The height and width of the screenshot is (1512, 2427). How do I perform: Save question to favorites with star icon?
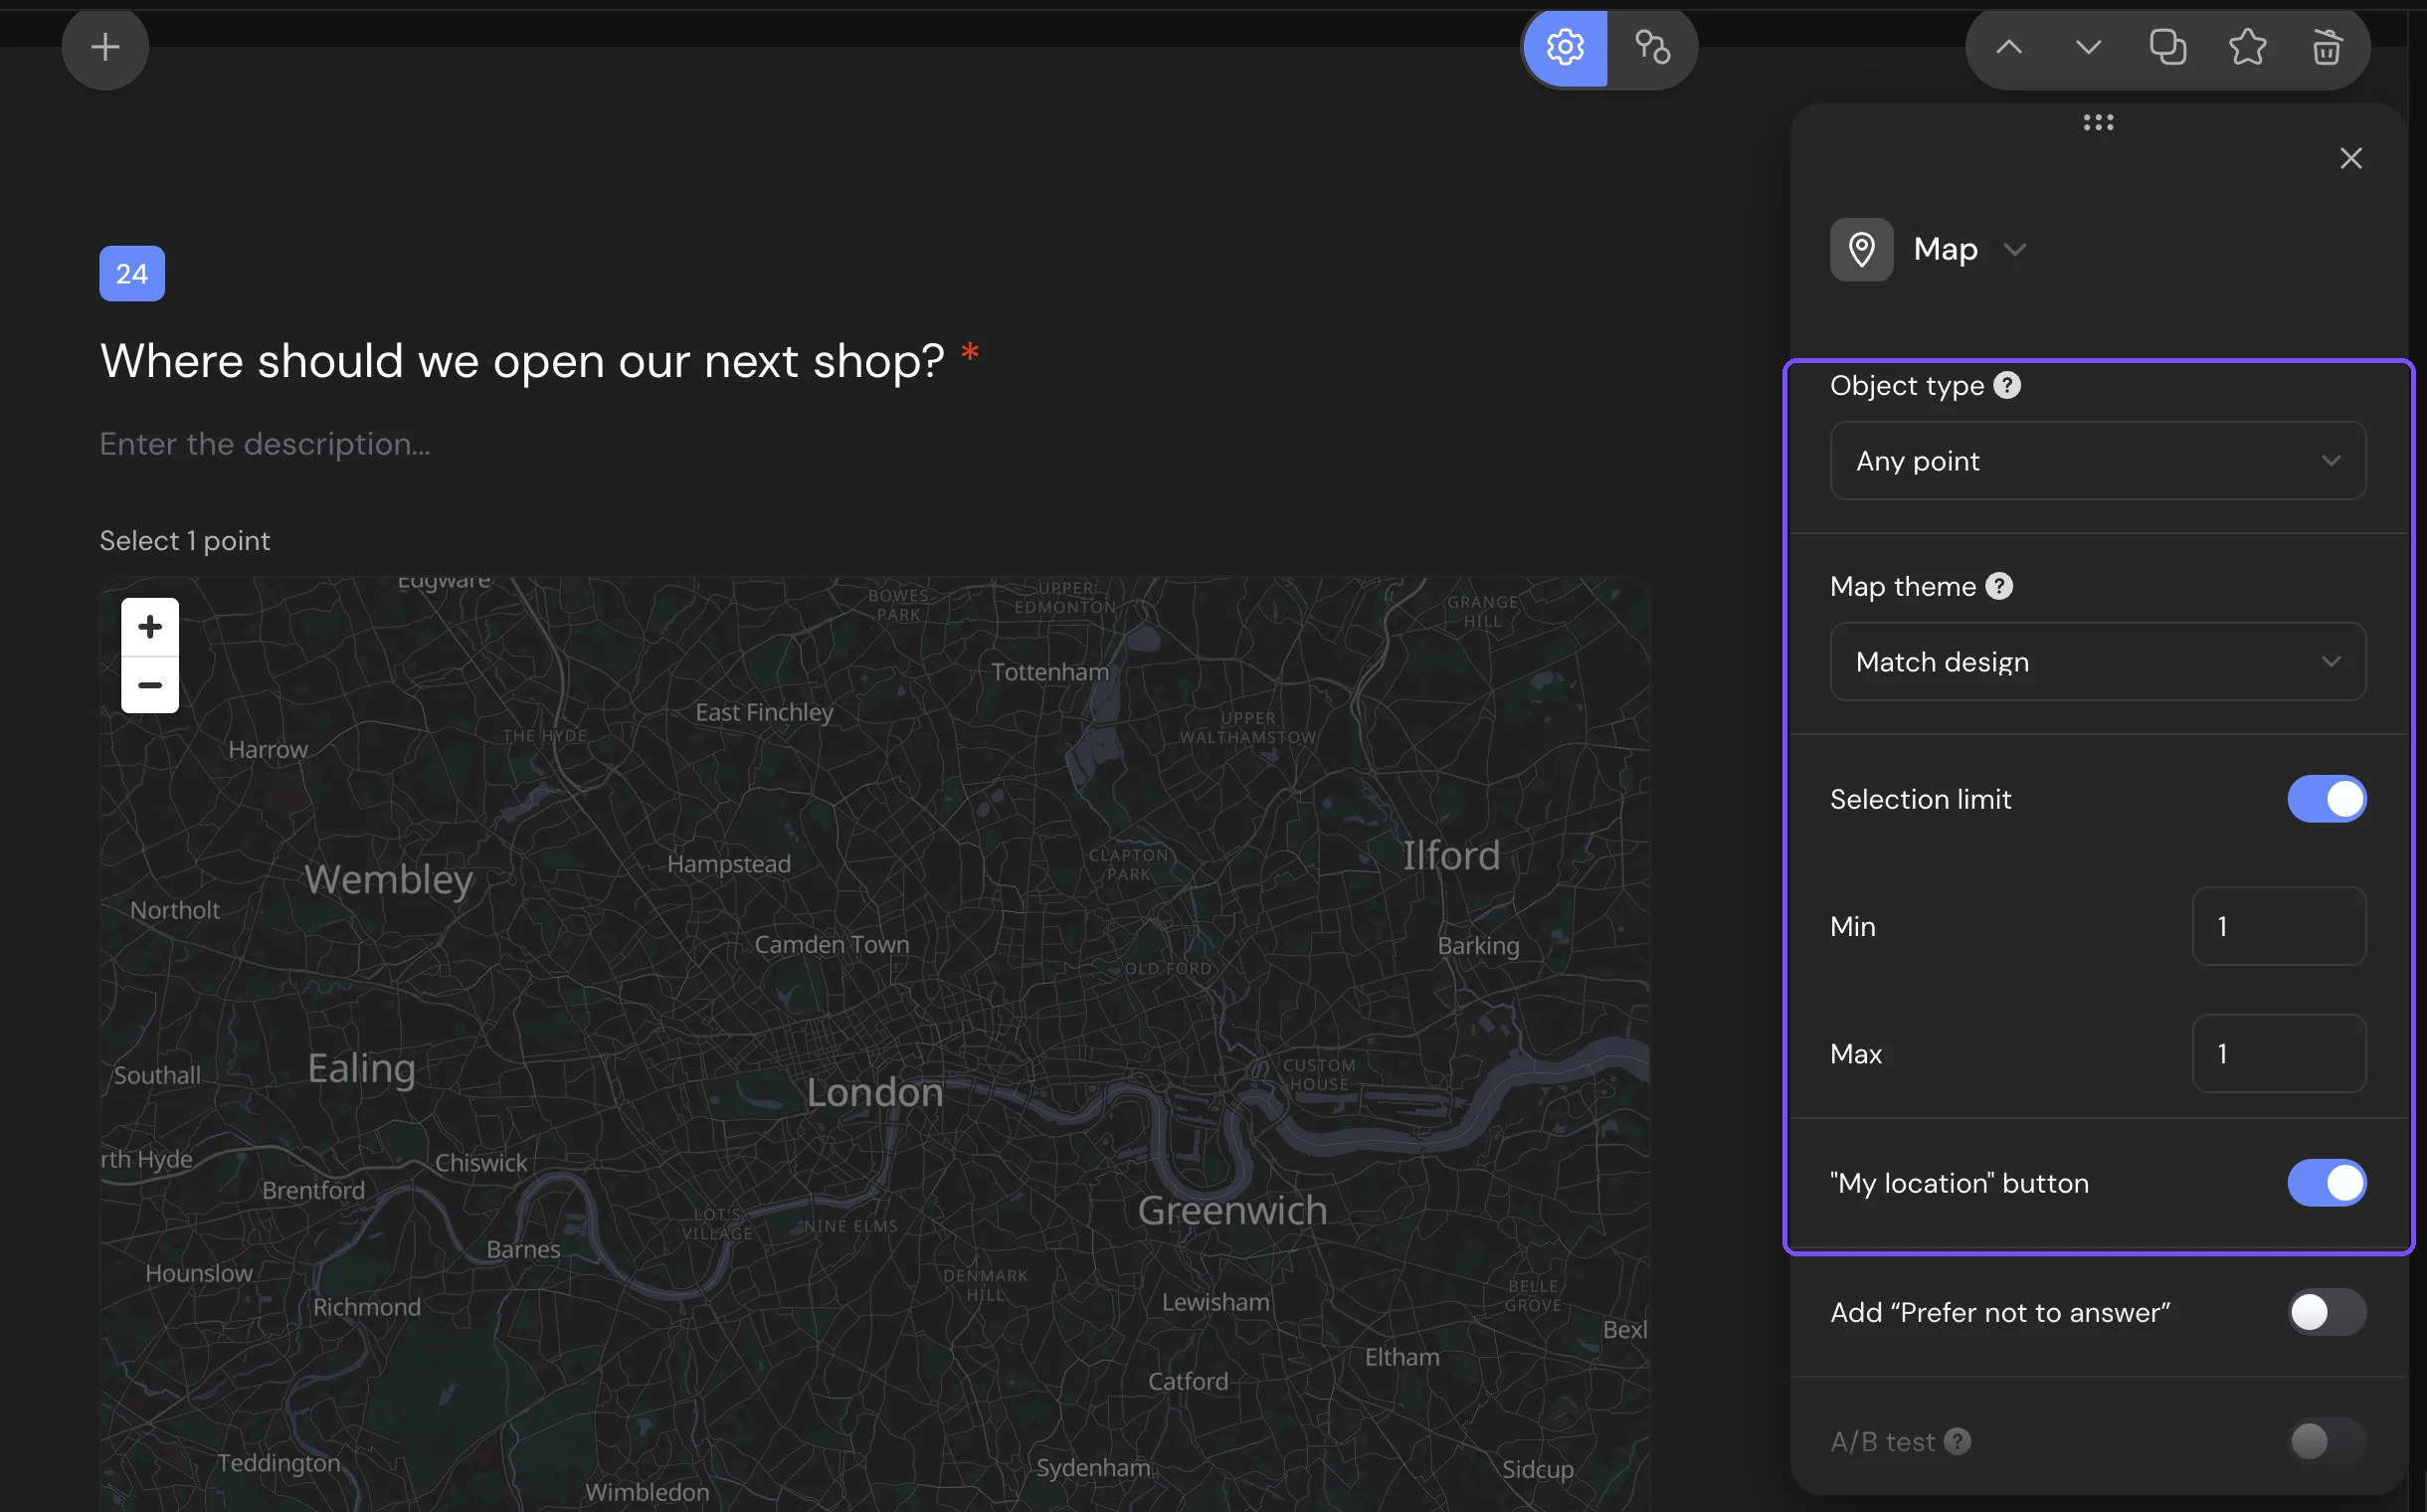[2247, 47]
